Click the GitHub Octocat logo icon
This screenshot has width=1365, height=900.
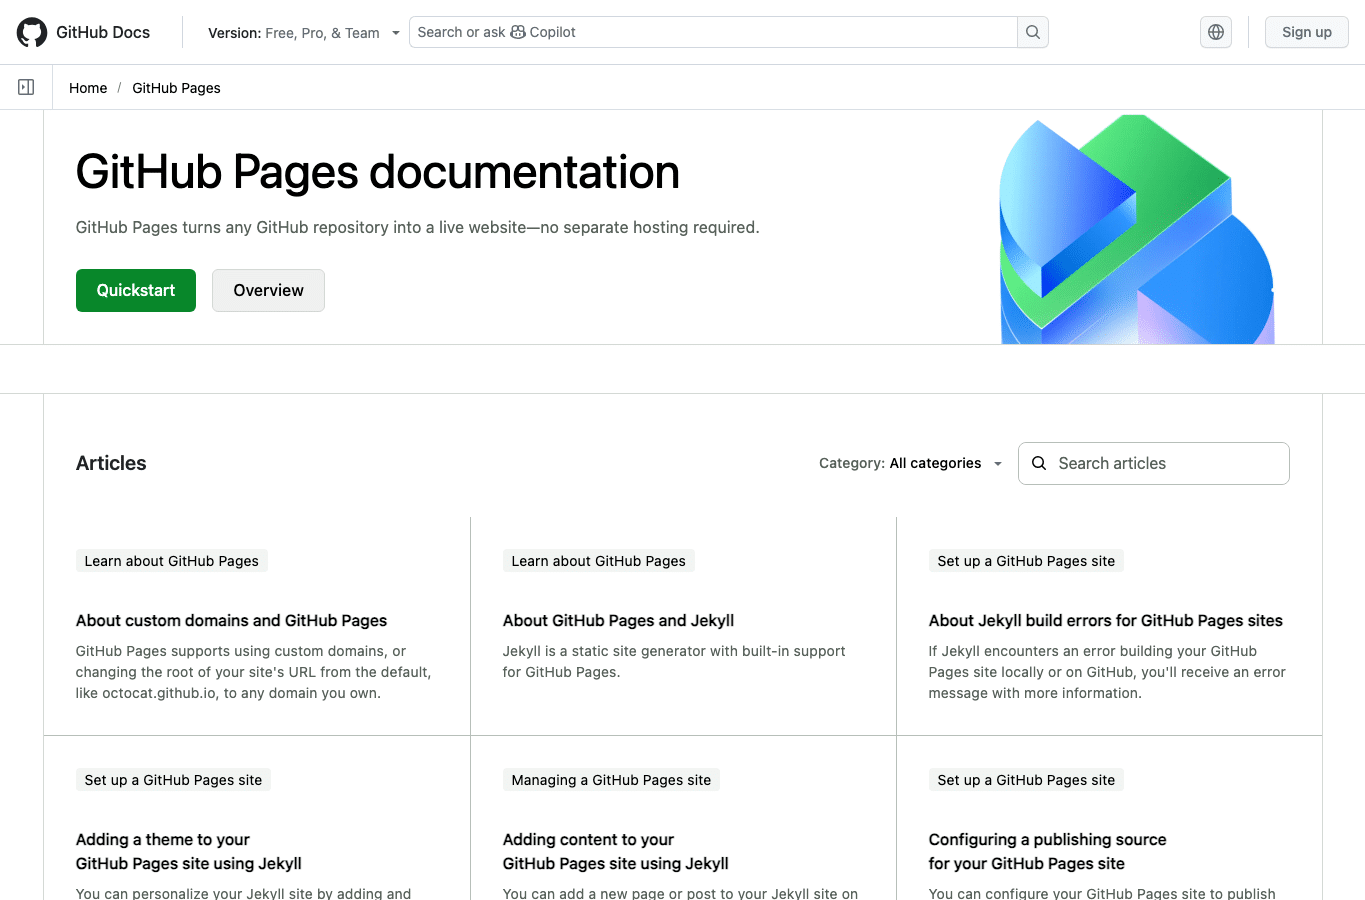[32, 32]
